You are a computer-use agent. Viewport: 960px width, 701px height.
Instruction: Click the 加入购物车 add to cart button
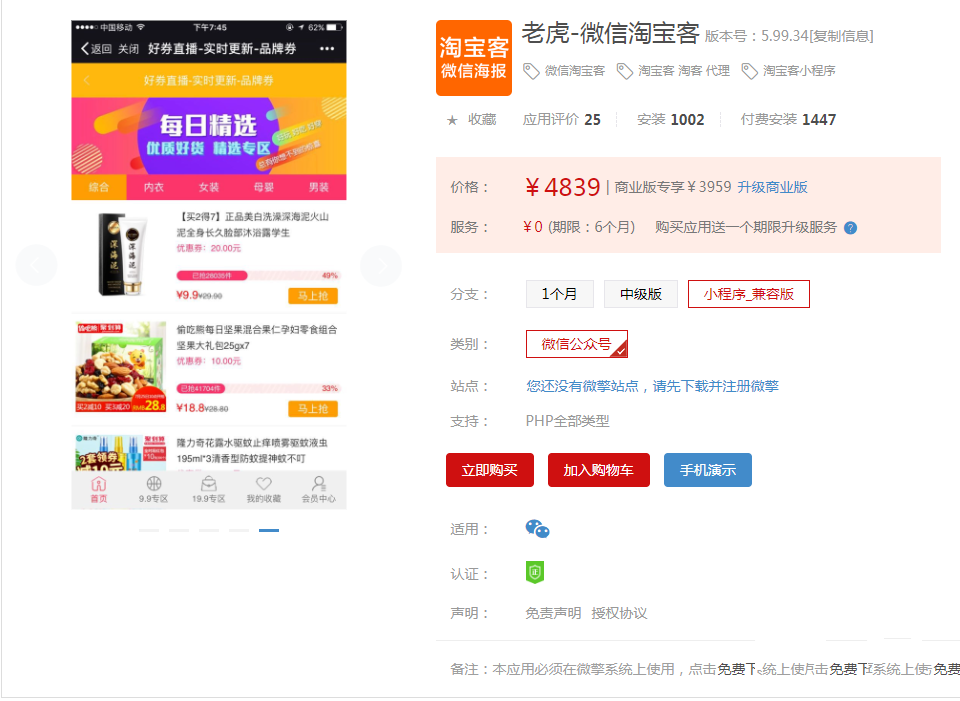[599, 470]
